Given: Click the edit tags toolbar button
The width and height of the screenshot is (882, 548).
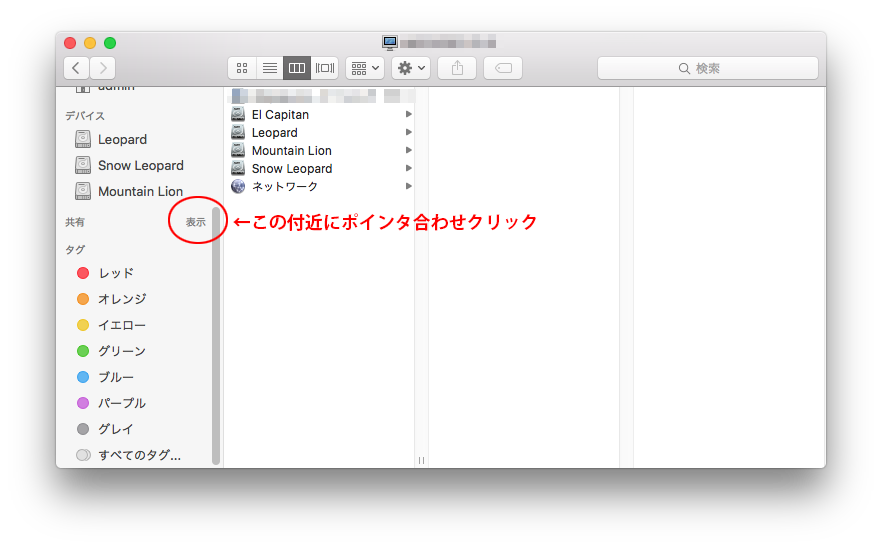Looking at the screenshot, I should coord(503,68).
